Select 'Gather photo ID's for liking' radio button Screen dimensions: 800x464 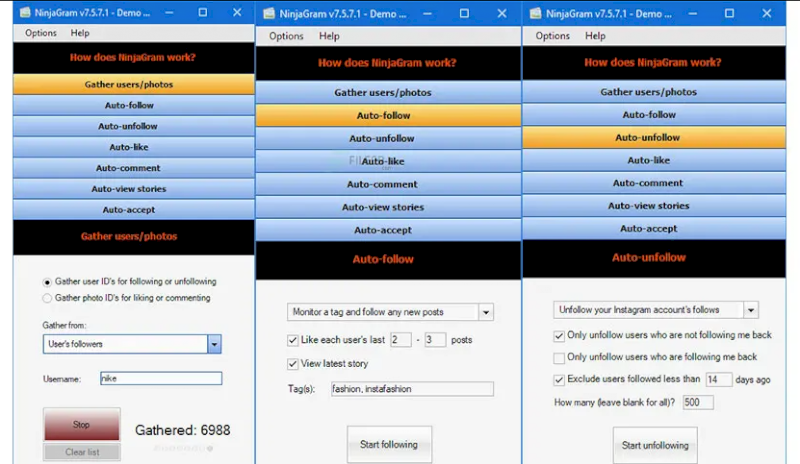click(47, 298)
